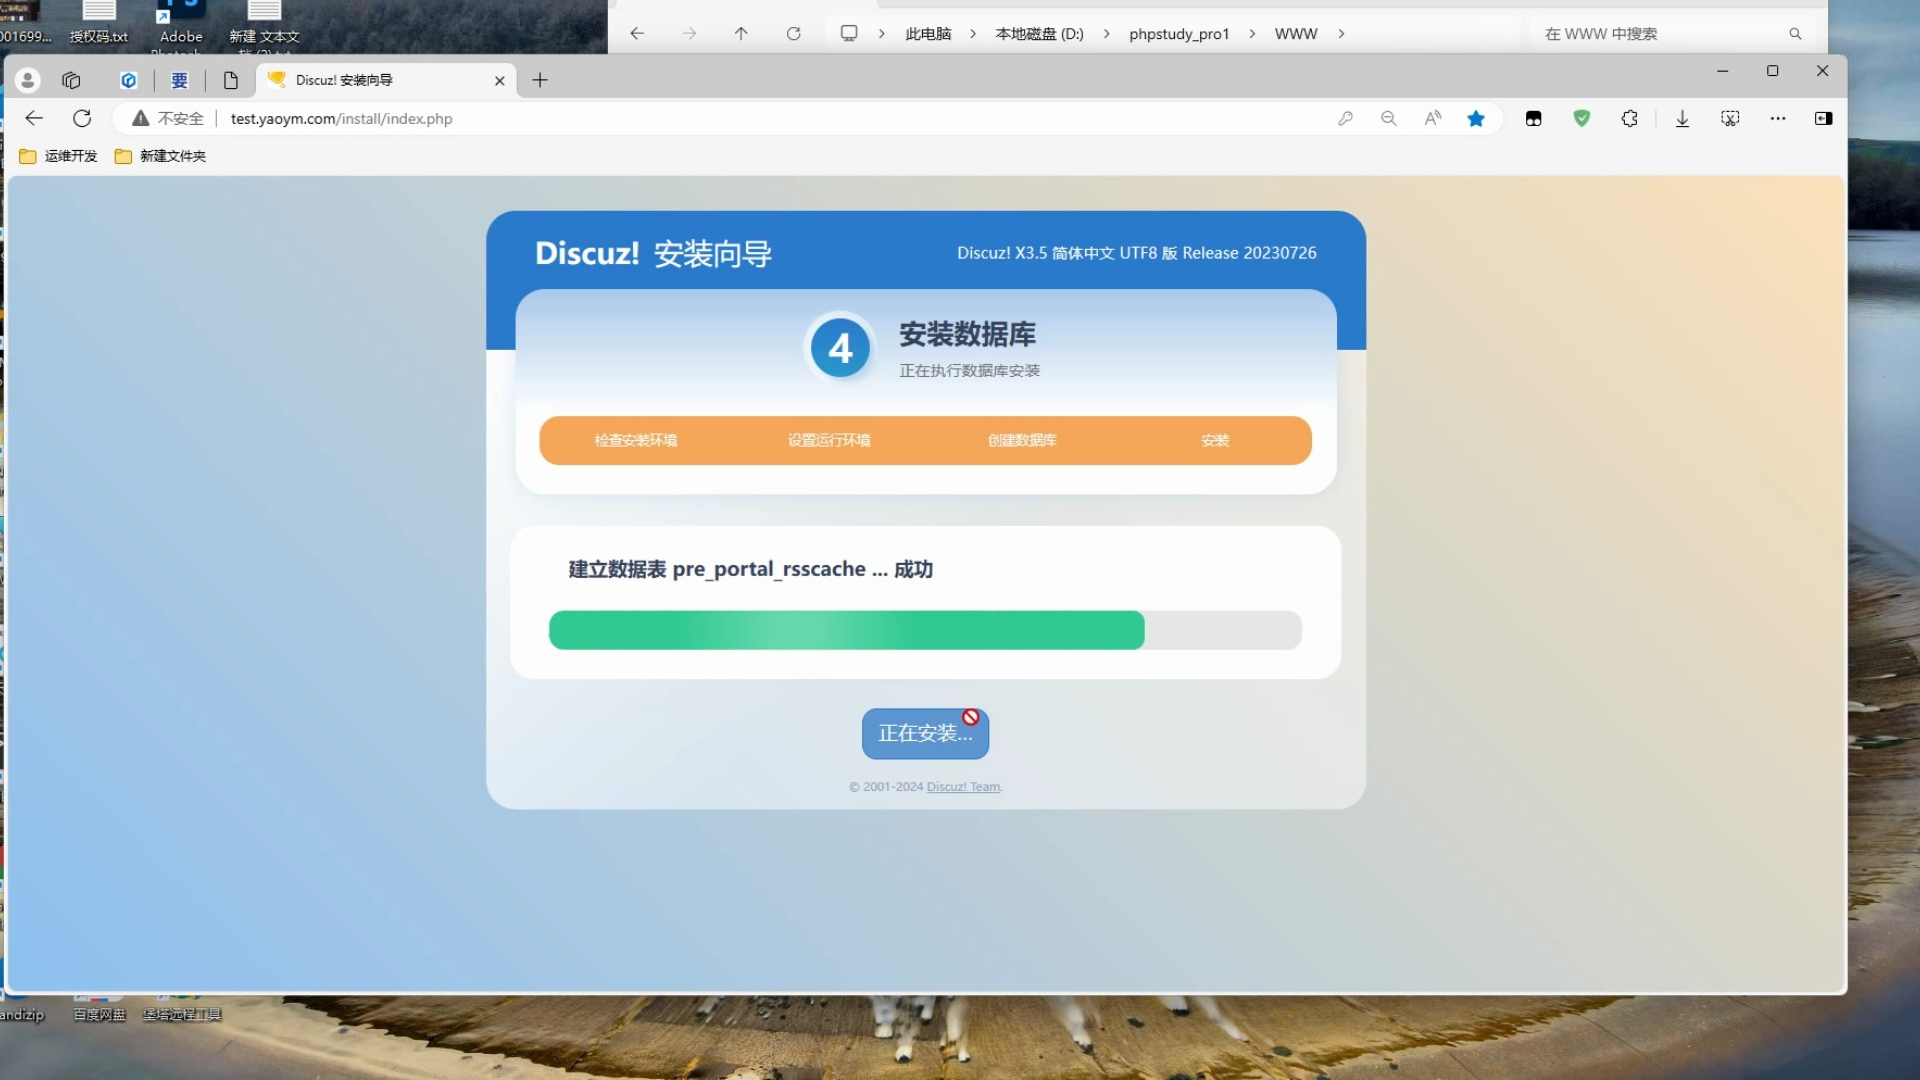Select 本地磁盘 (D:) in Explorer breadcrumb

coord(1039,34)
